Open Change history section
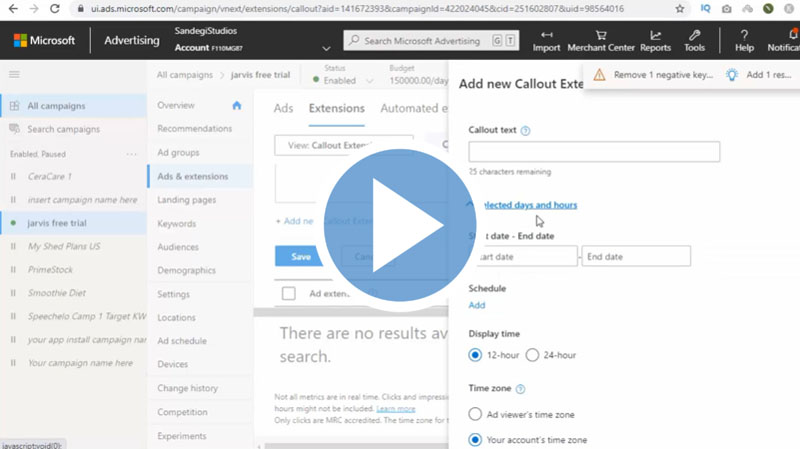The width and height of the screenshot is (800, 449). [187, 388]
